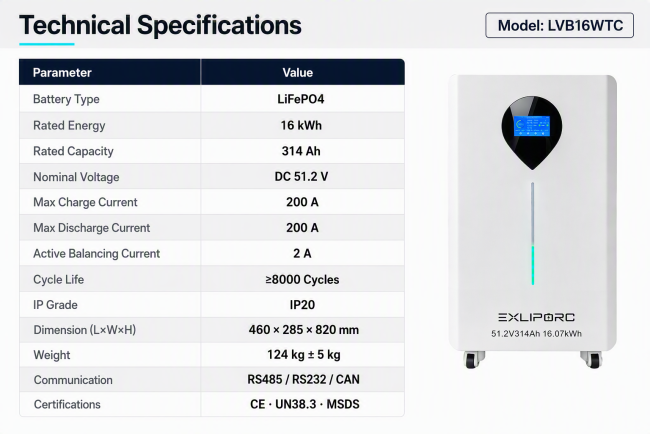The image size is (650, 434).
Task: Select the 314 Ah capacity value
Action: click(x=301, y=151)
